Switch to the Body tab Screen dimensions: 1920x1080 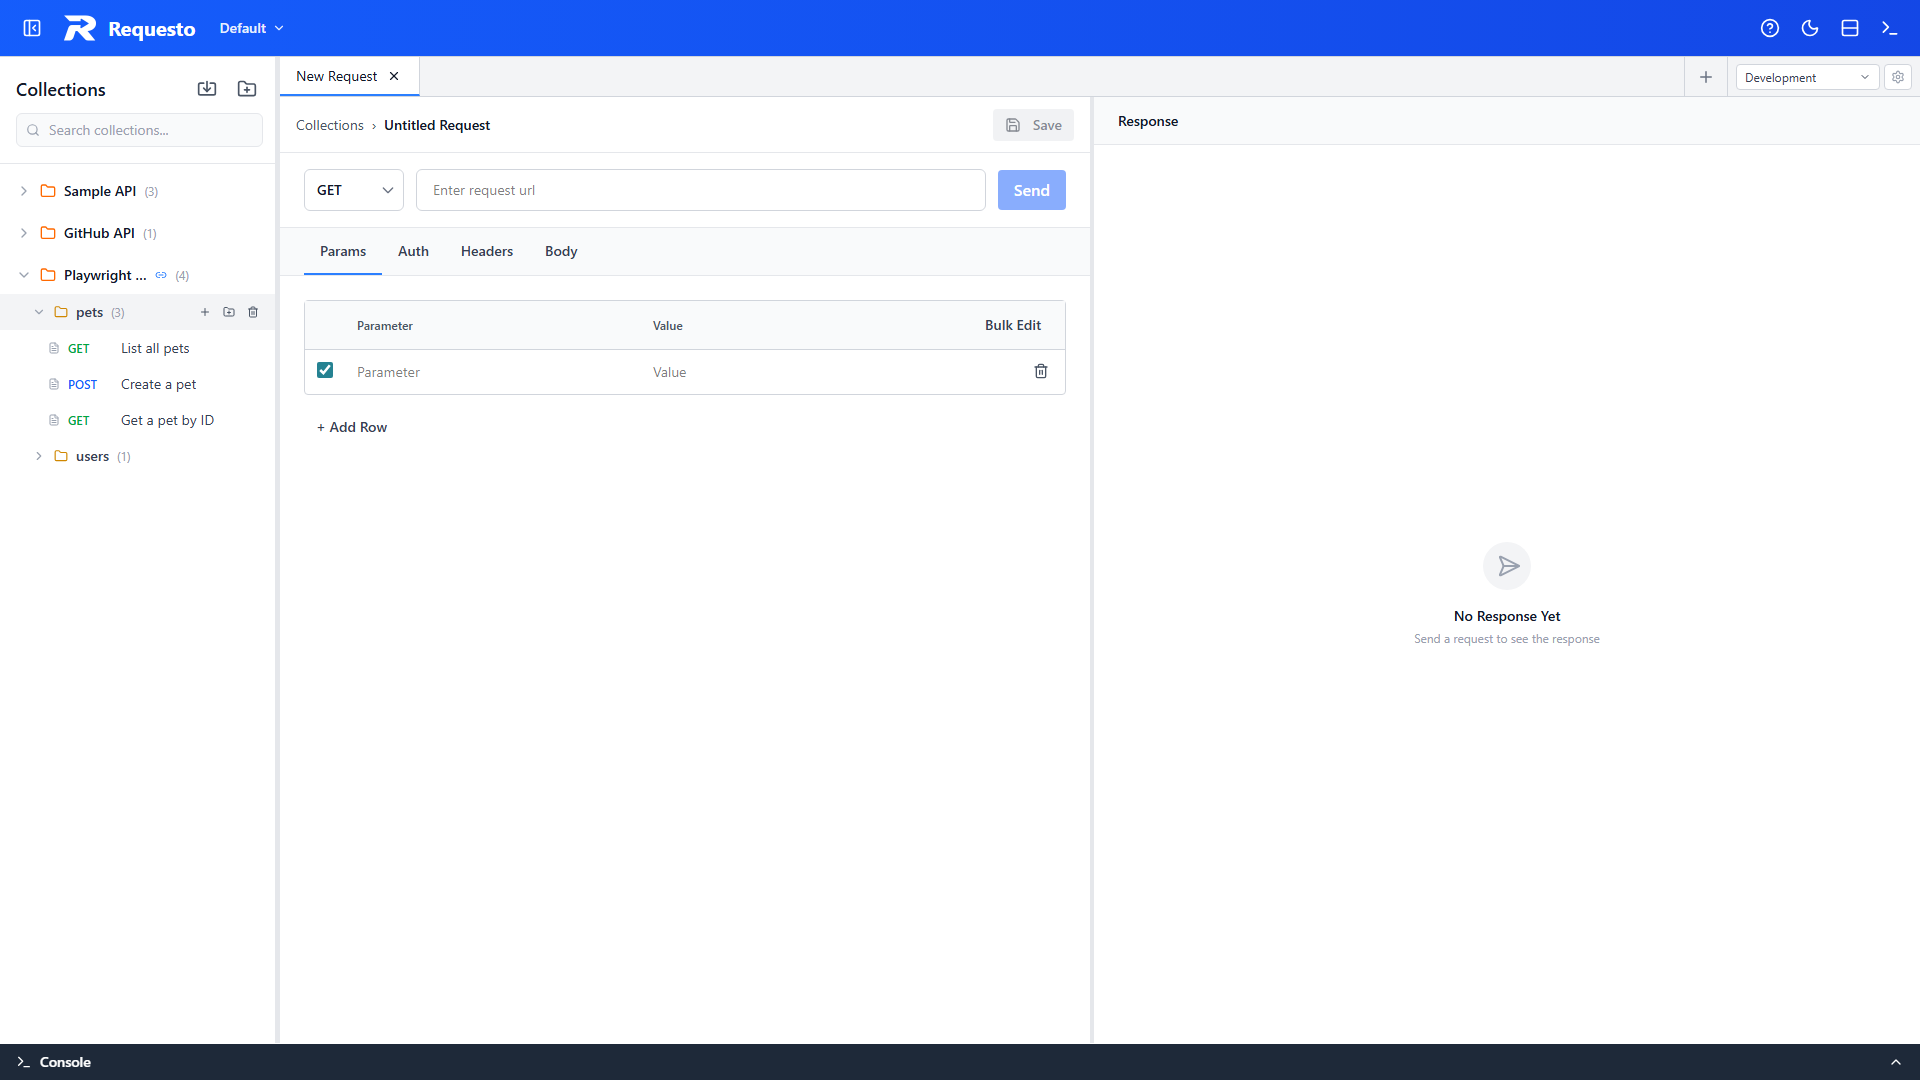561,251
